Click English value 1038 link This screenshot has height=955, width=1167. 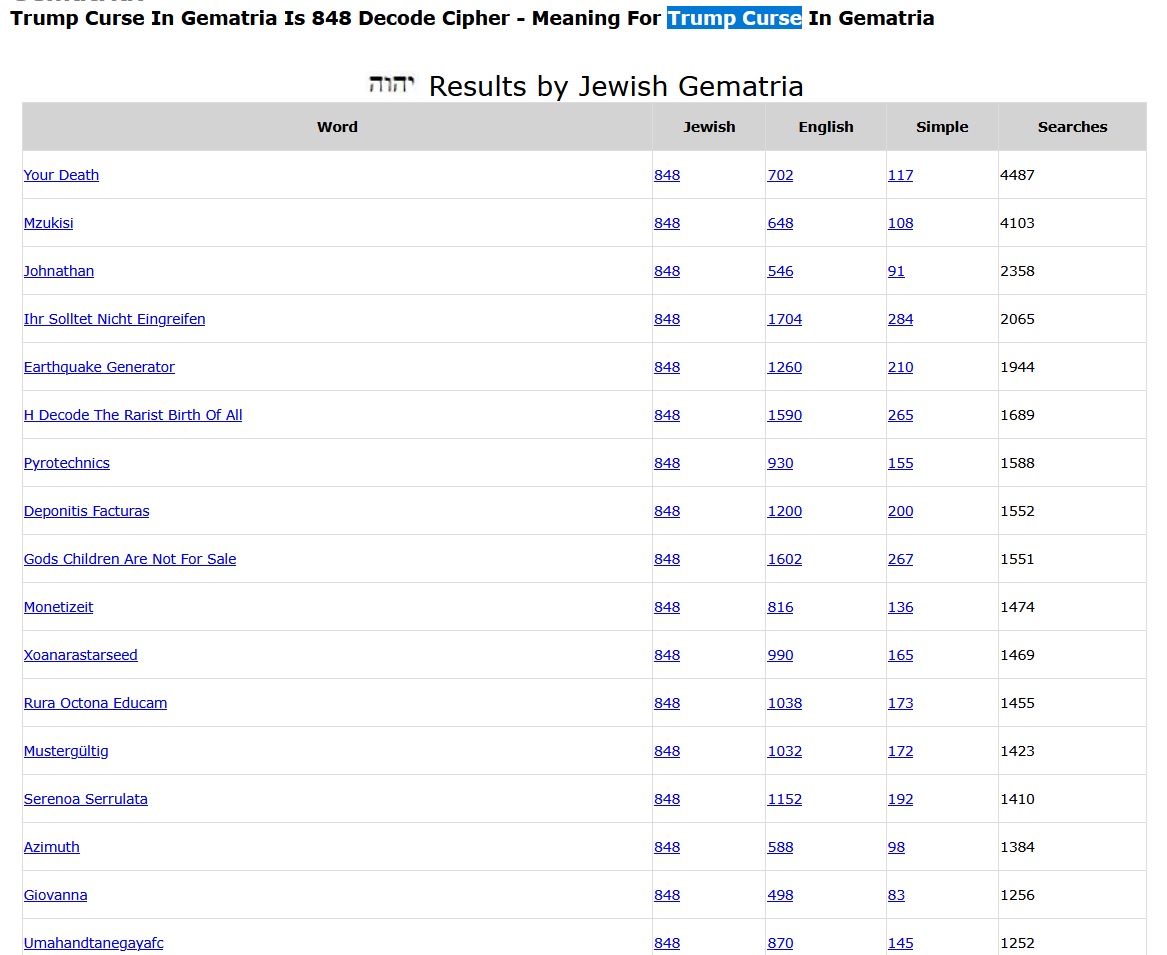click(784, 703)
